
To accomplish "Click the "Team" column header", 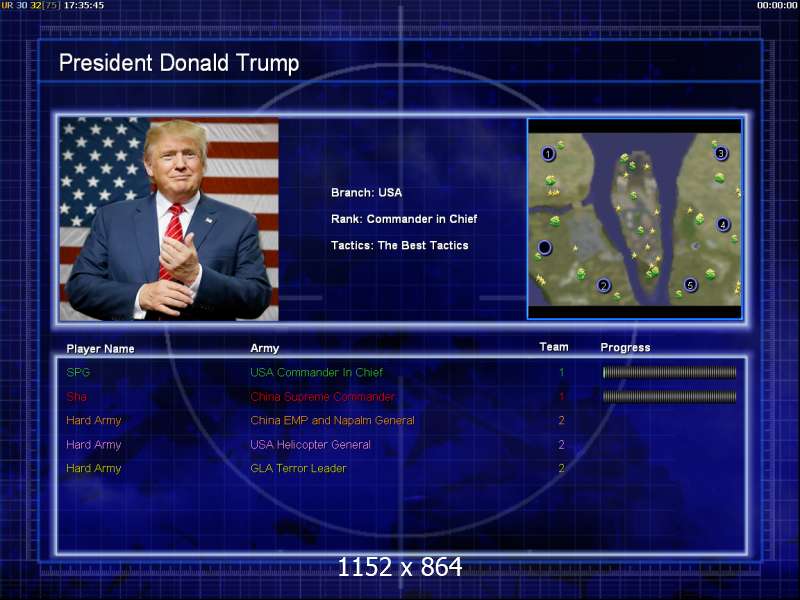I will click(x=554, y=347).
